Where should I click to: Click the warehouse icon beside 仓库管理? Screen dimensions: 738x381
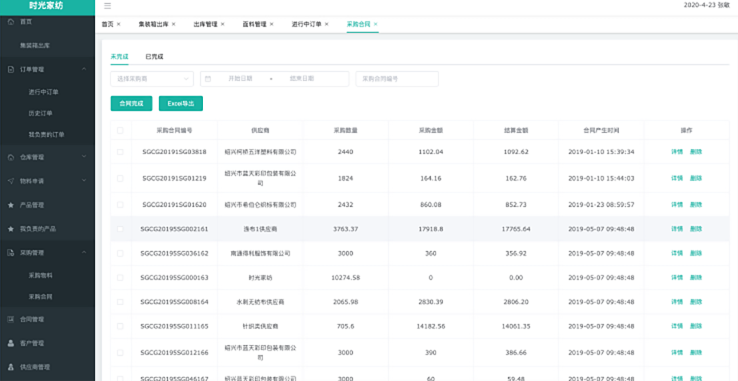(x=11, y=157)
